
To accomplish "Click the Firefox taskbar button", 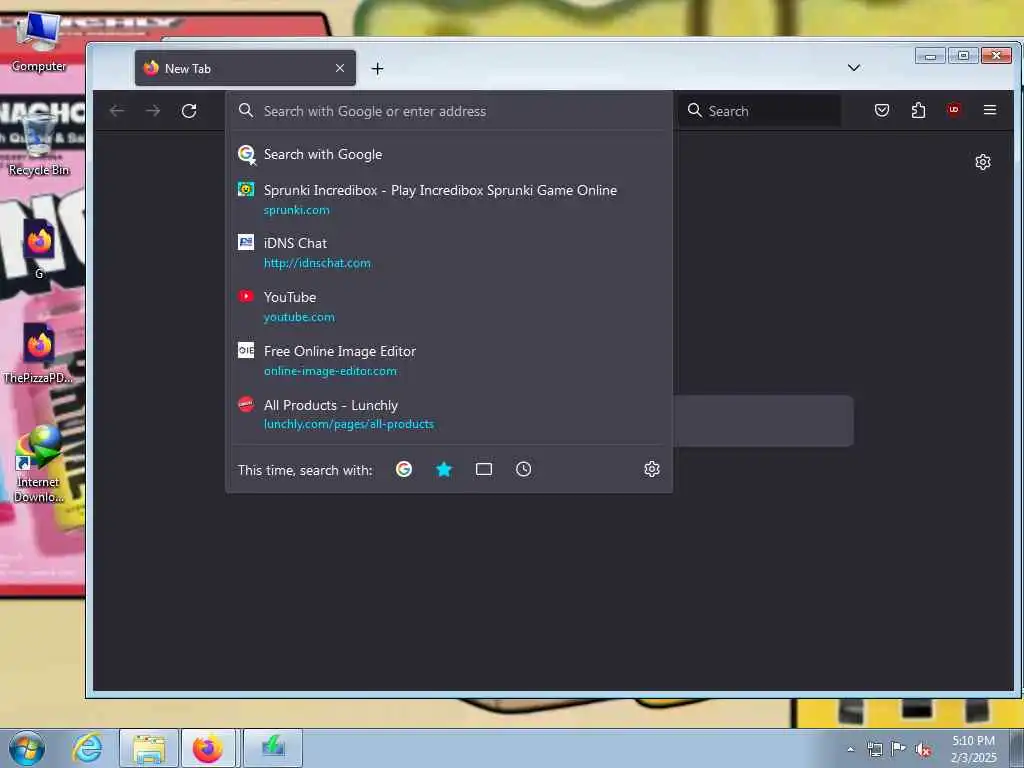I will 208,748.
